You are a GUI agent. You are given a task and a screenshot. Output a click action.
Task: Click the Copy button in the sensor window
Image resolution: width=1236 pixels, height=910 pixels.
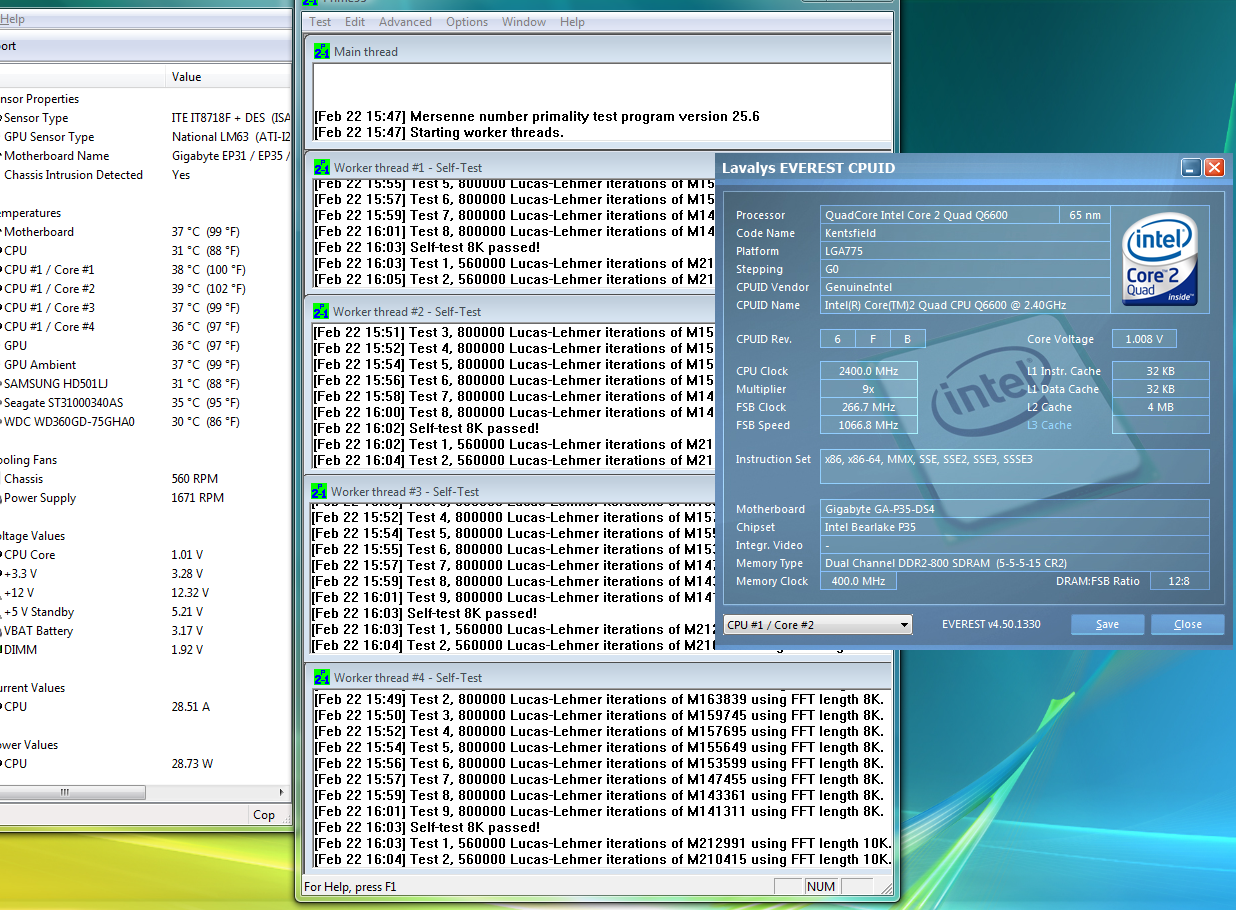click(x=264, y=815)
